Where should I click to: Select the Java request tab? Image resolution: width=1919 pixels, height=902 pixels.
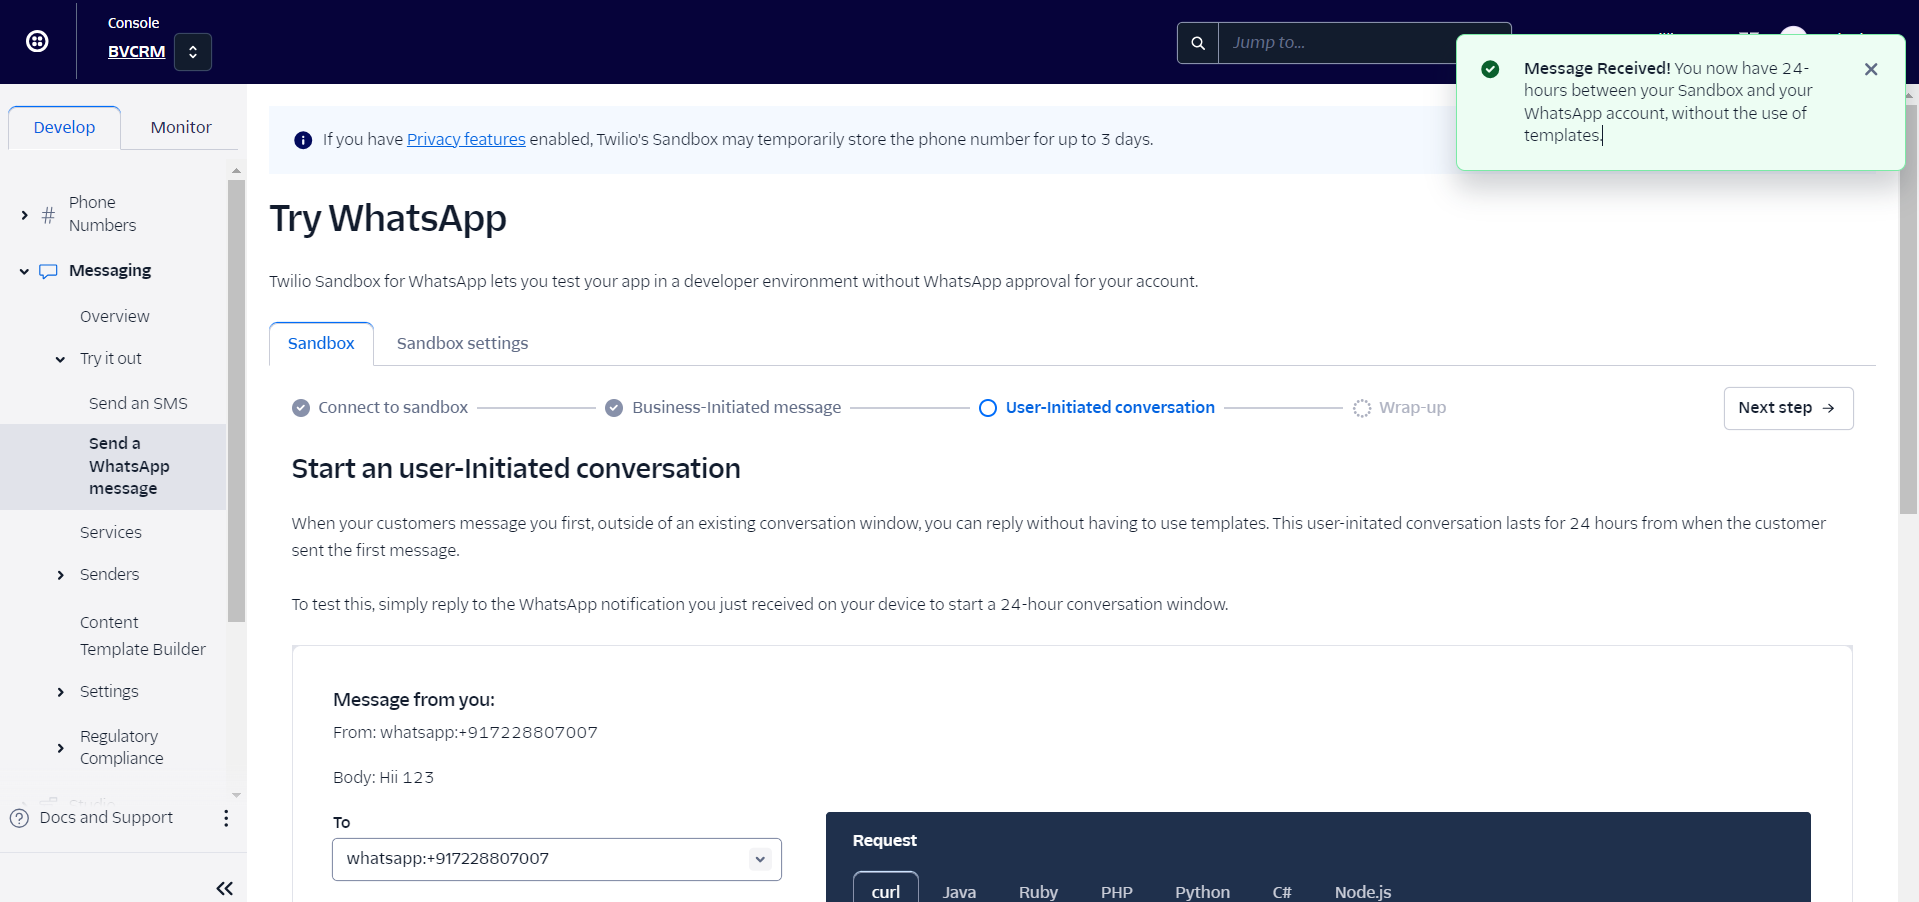(x=959, y=891)
